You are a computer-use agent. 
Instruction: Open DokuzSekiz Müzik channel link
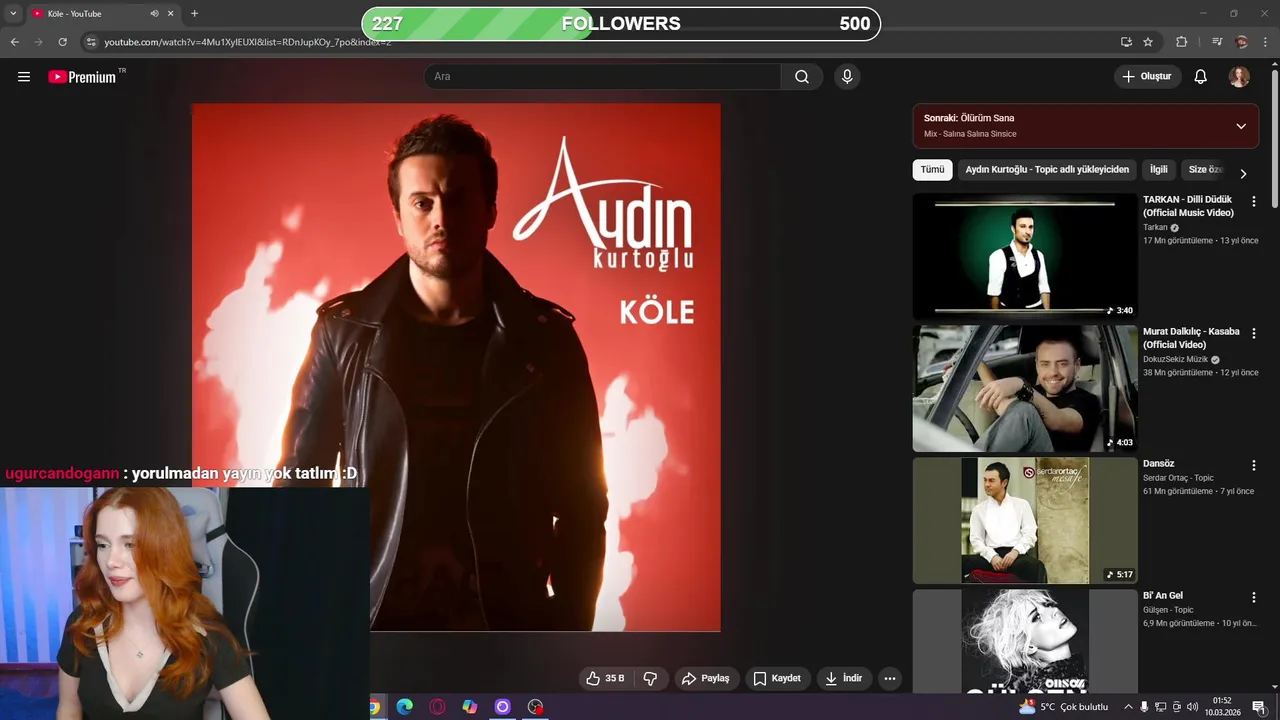(x=1176, y=360)
